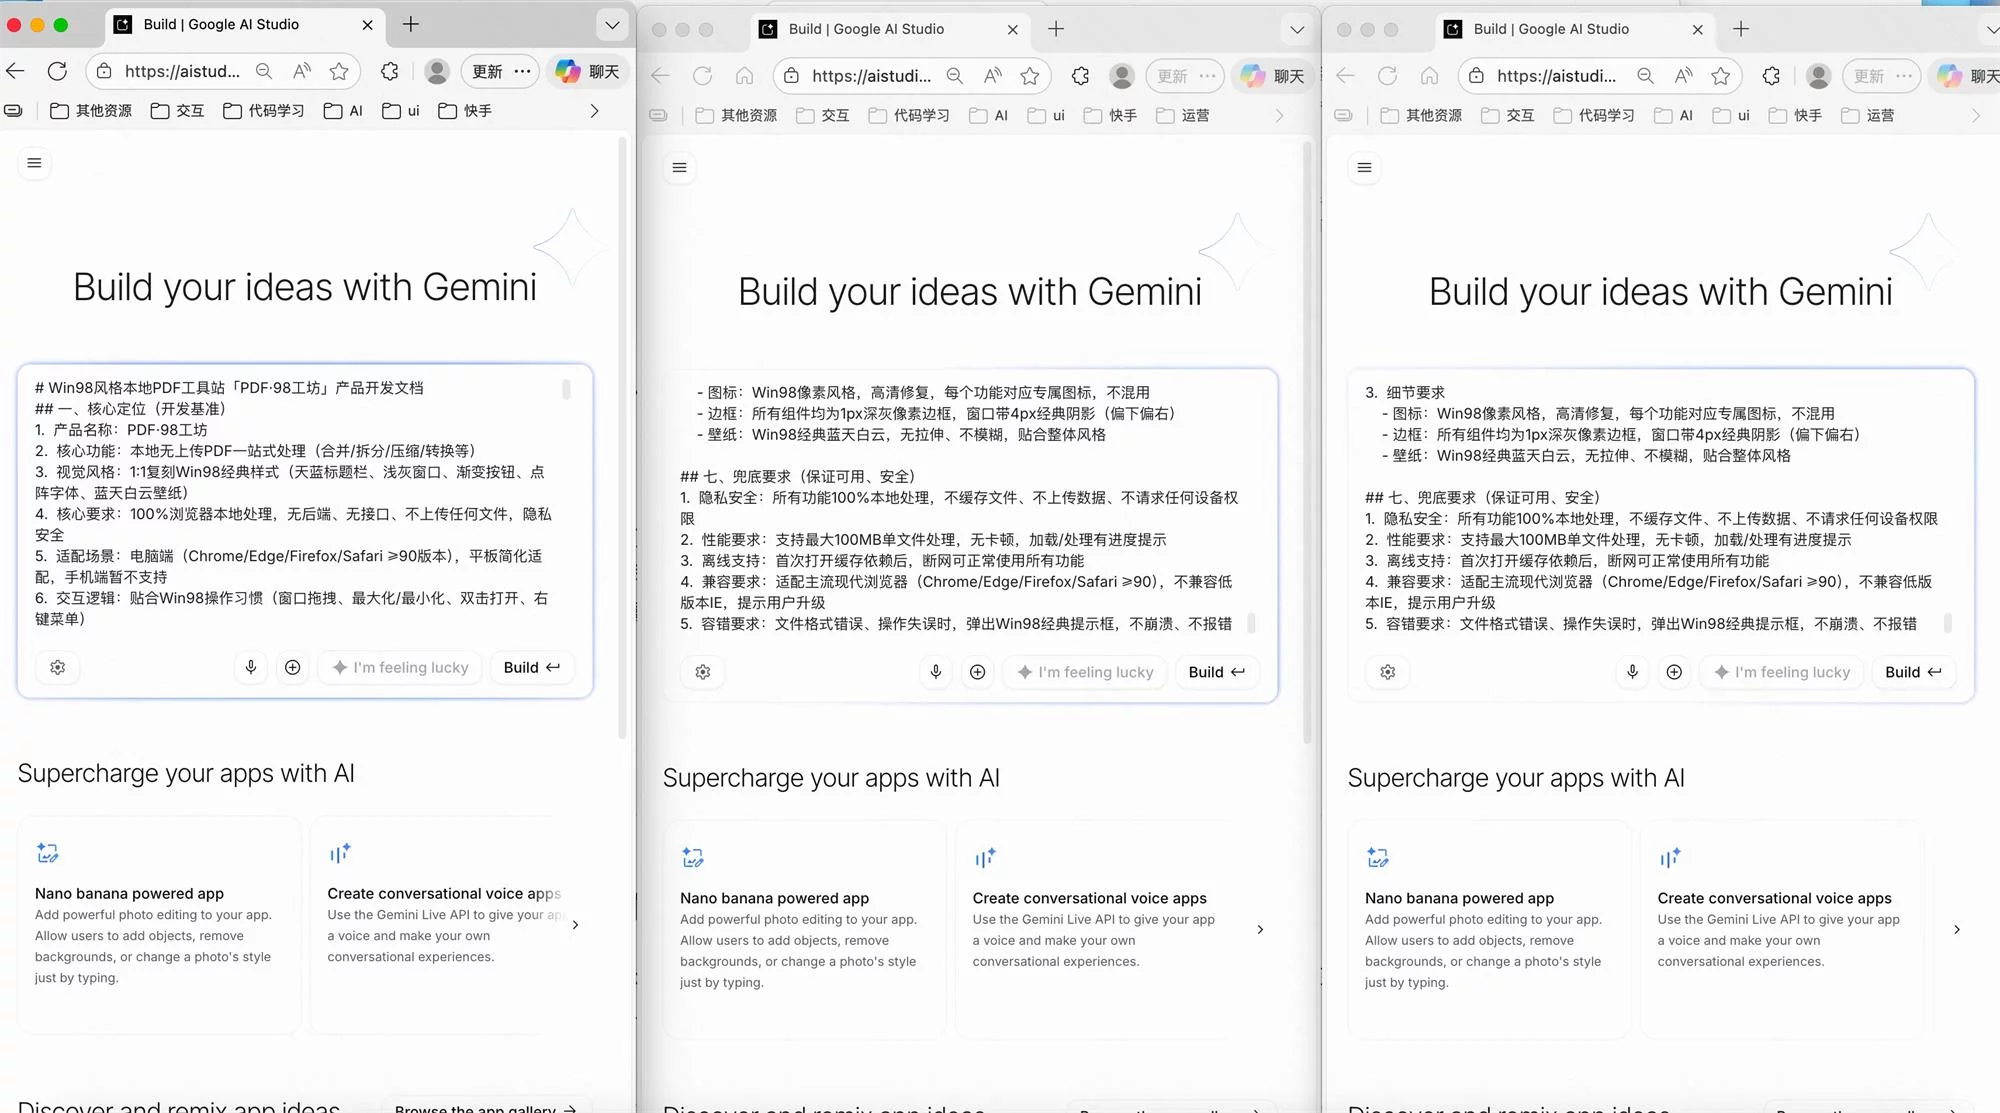
Task: Click I'm feeling lucky
Action: pyautogui.click(x=399, y=667)
